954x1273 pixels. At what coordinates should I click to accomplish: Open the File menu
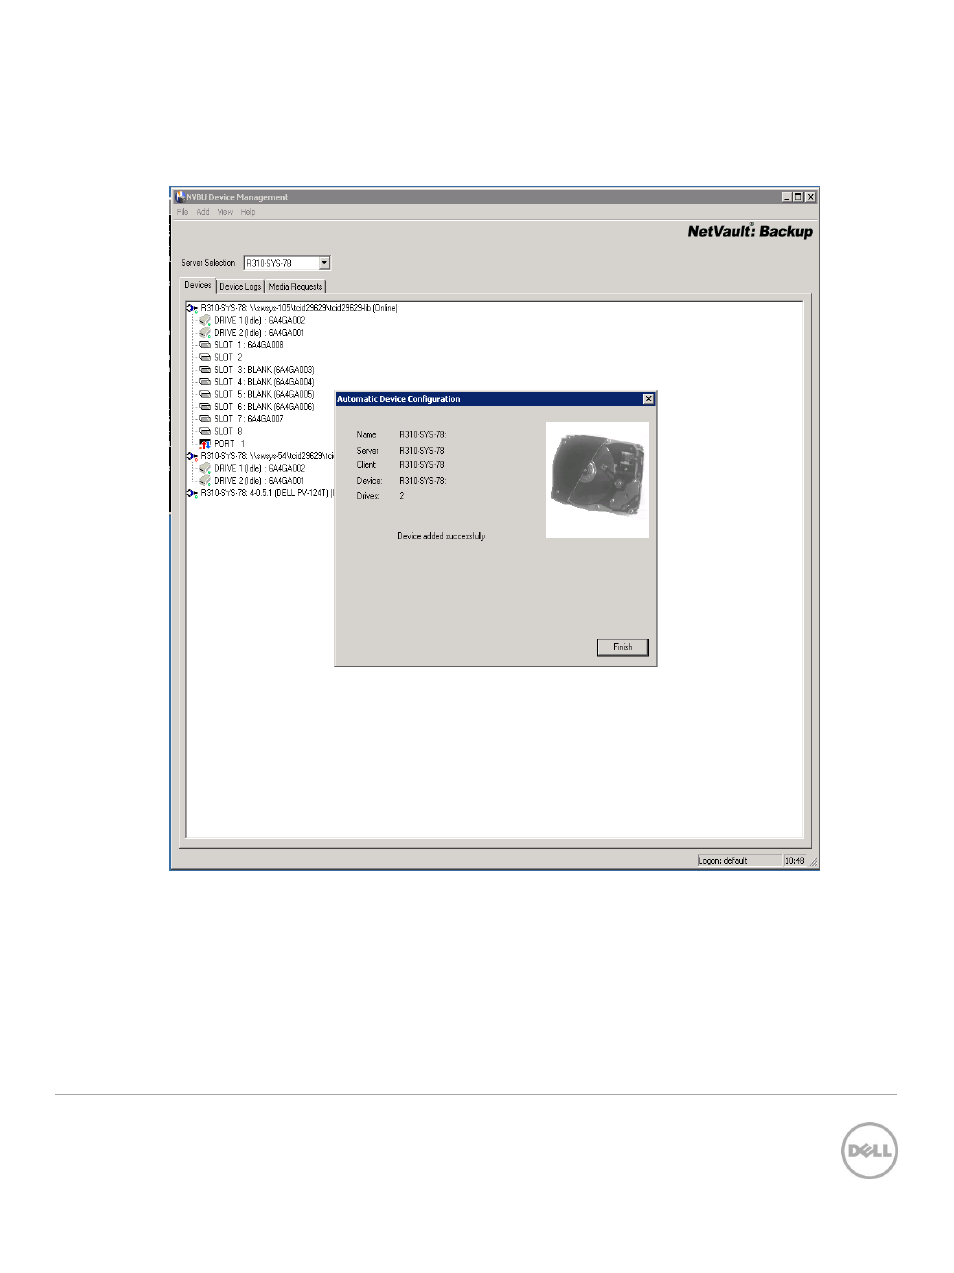click(x=182, y=212)
